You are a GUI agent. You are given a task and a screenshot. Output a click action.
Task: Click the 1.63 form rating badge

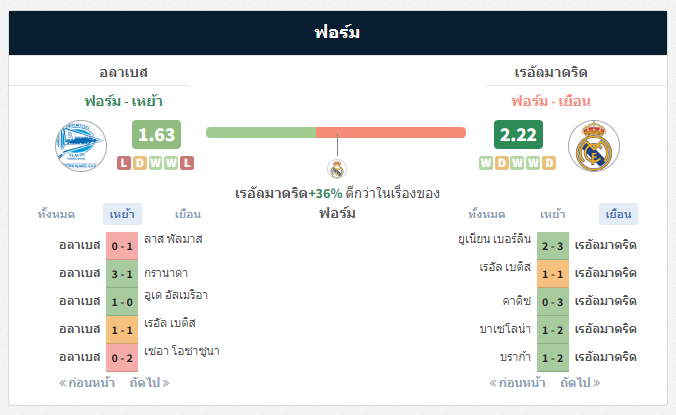156,134
